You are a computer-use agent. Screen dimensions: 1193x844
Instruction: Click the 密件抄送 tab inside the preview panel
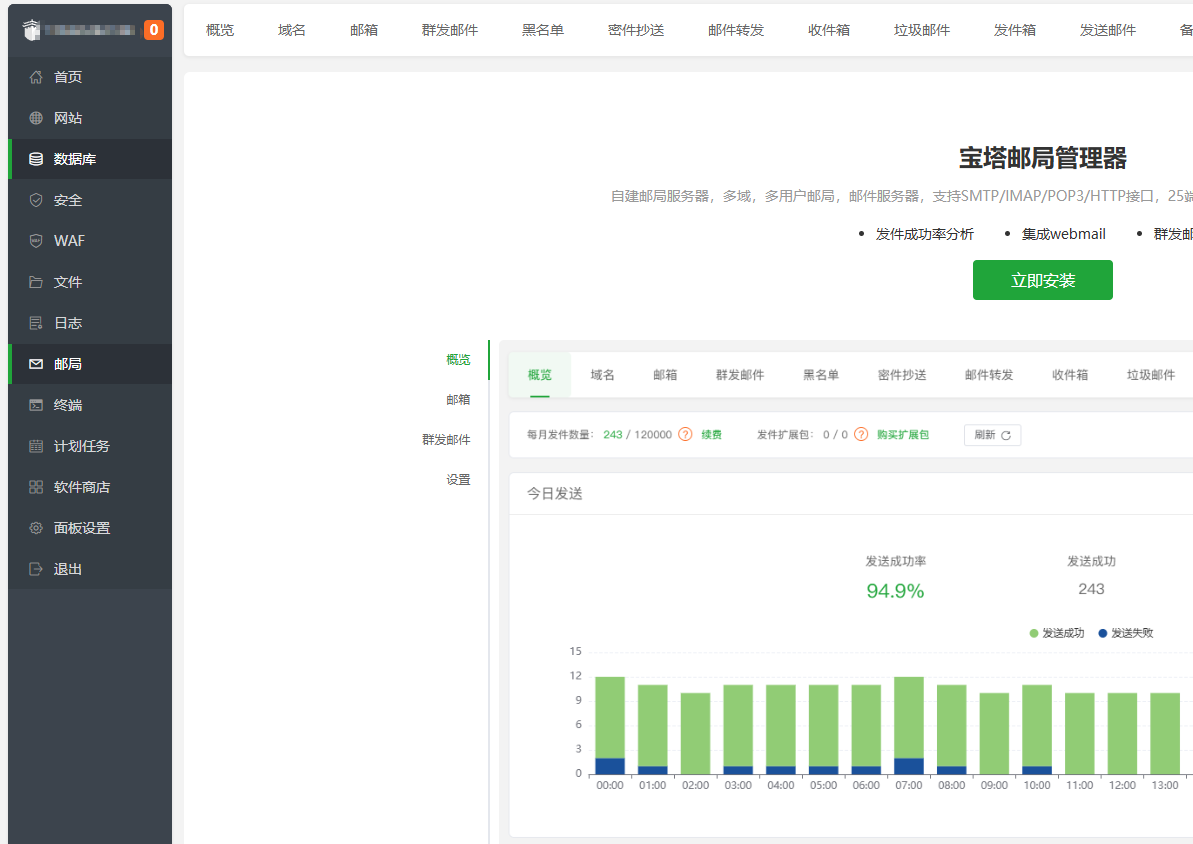point(902,374)
